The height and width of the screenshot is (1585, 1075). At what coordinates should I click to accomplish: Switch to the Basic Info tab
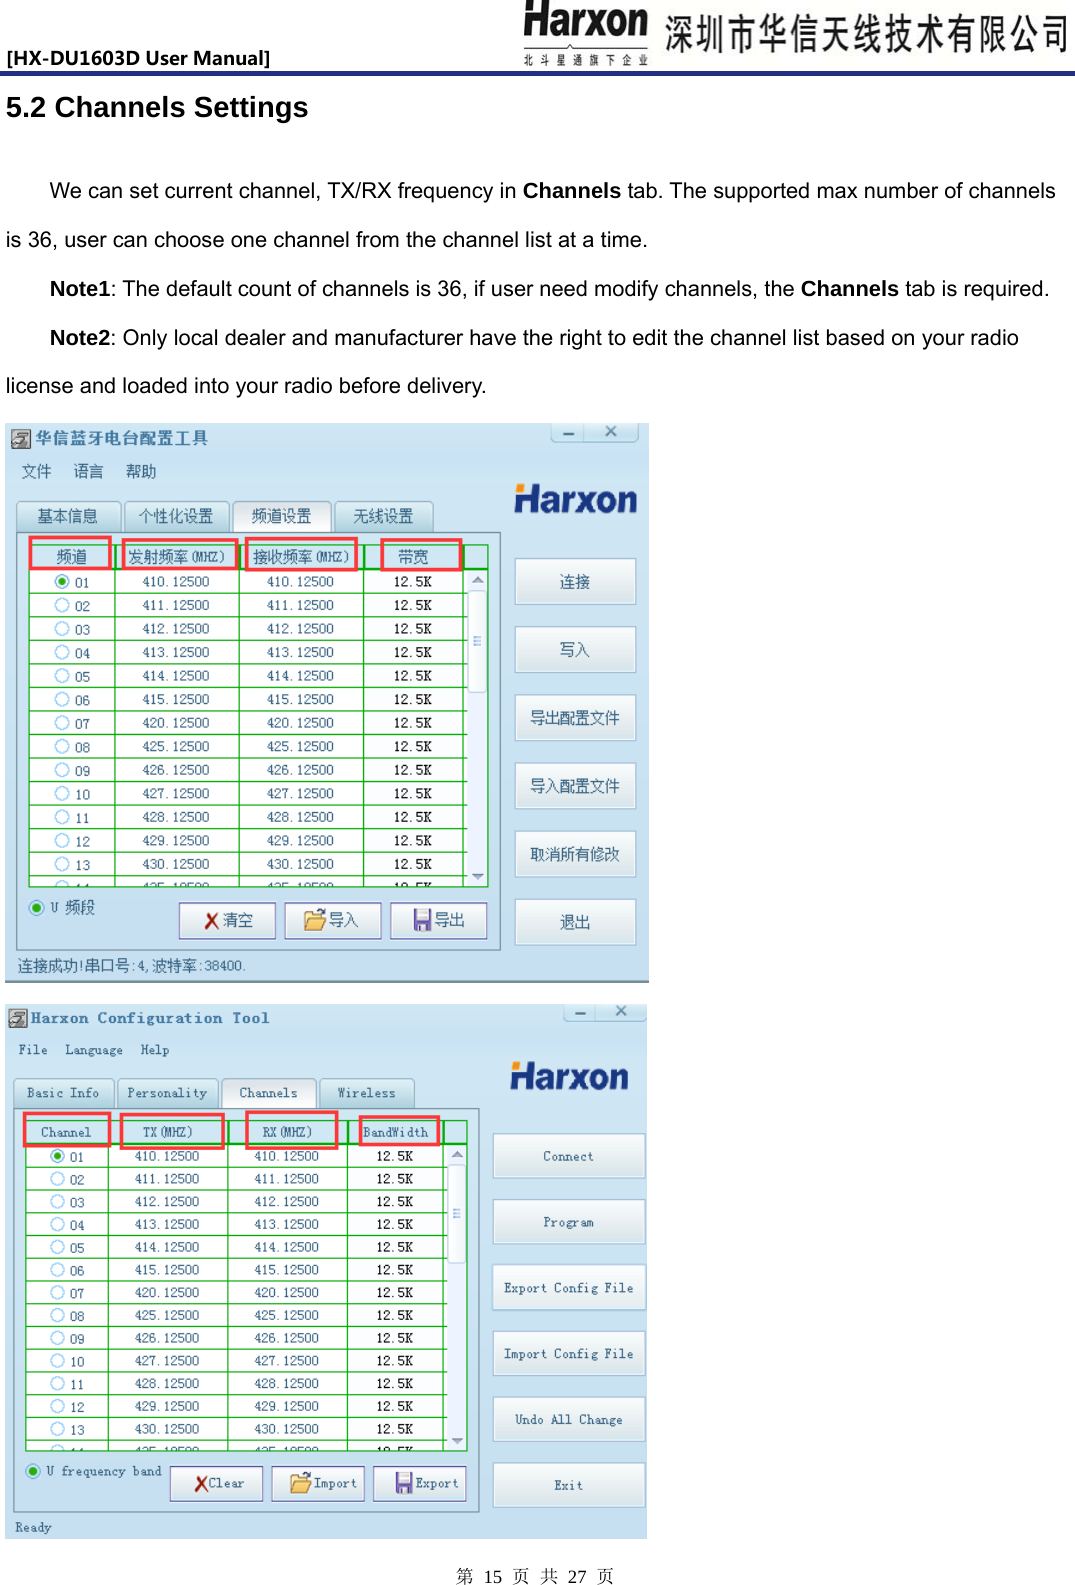(63, 1093)
